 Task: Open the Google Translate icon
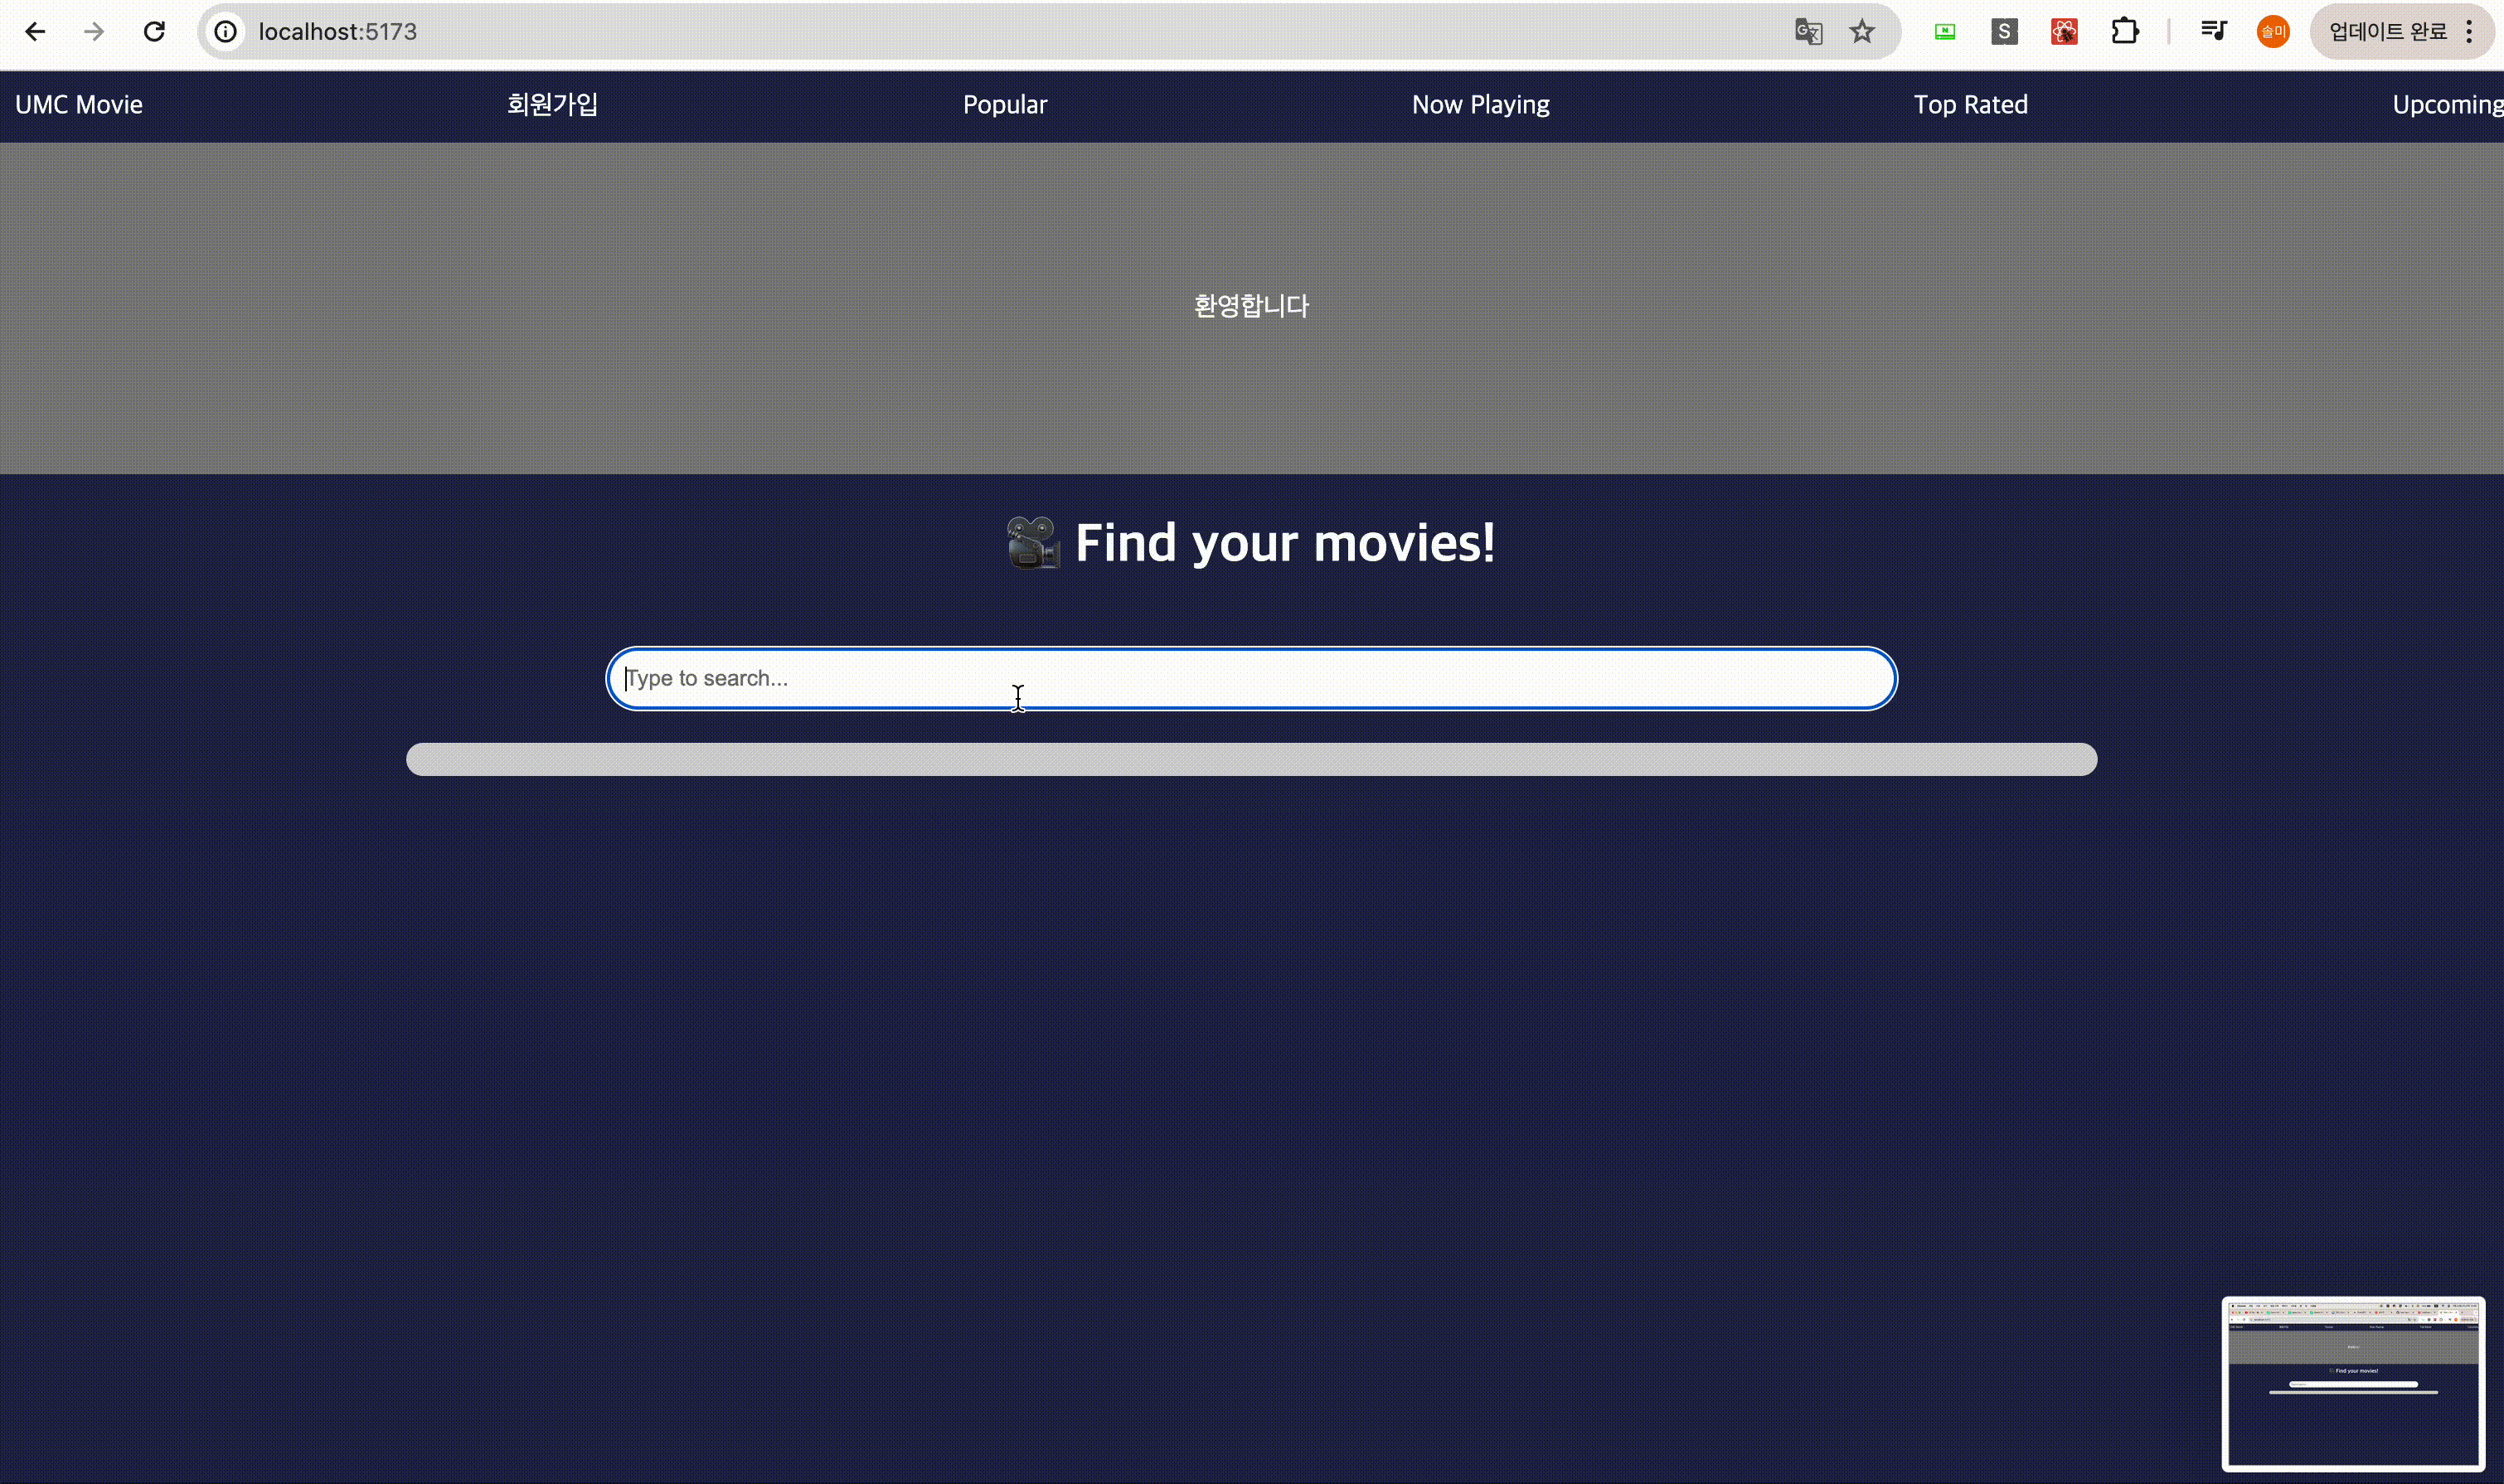click(x=1808, y=32)
